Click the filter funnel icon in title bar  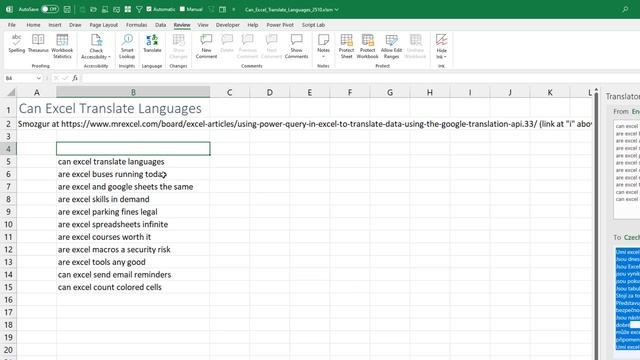(x=139, y=9)
